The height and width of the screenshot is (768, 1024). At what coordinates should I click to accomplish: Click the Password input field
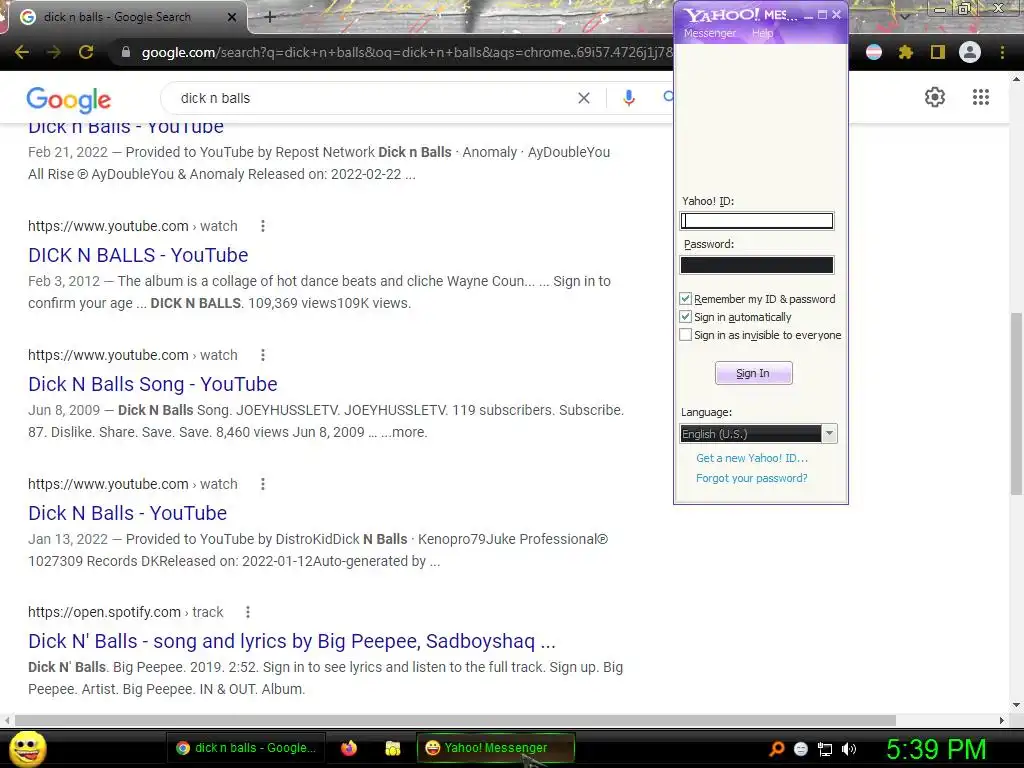click(757, 264)
